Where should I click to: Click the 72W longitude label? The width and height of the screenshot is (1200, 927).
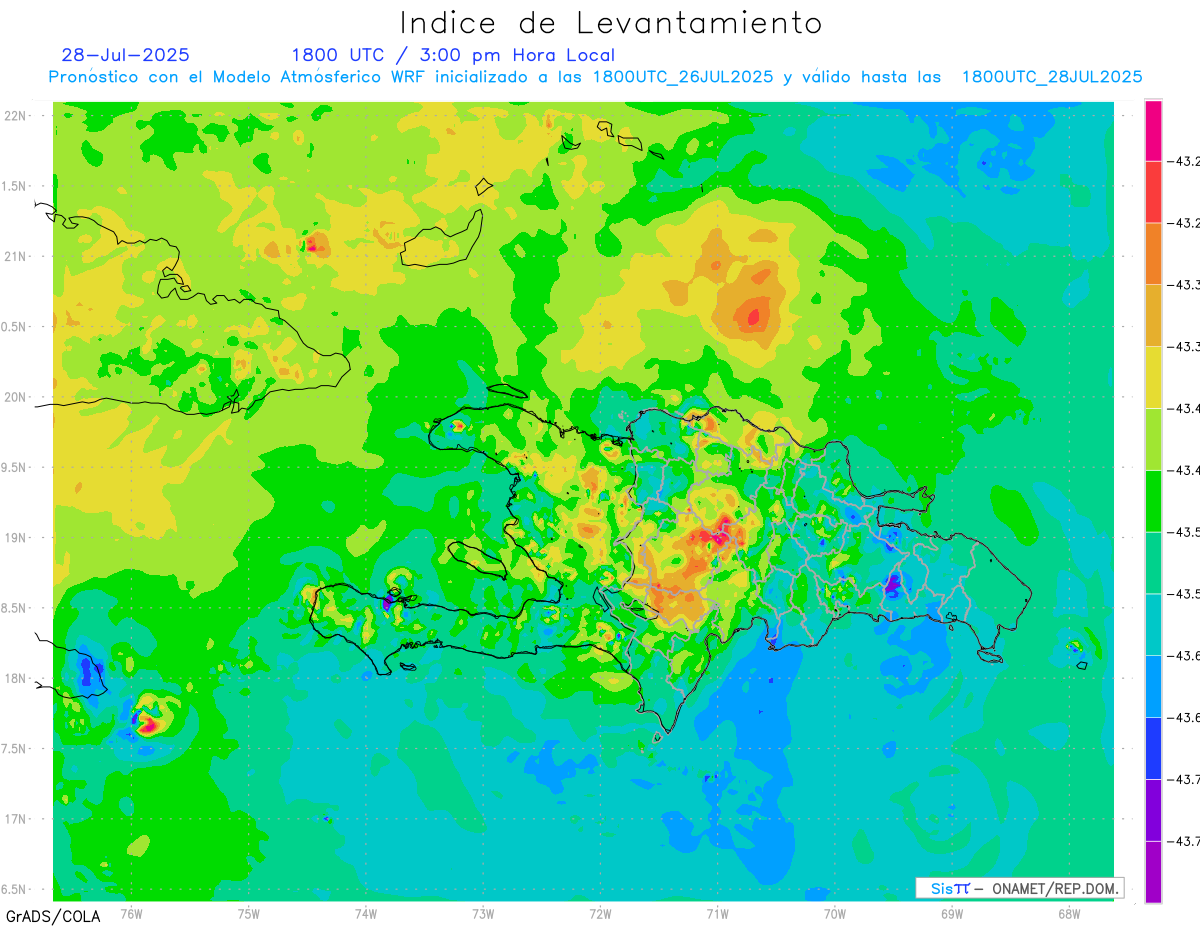click(600, 913)
